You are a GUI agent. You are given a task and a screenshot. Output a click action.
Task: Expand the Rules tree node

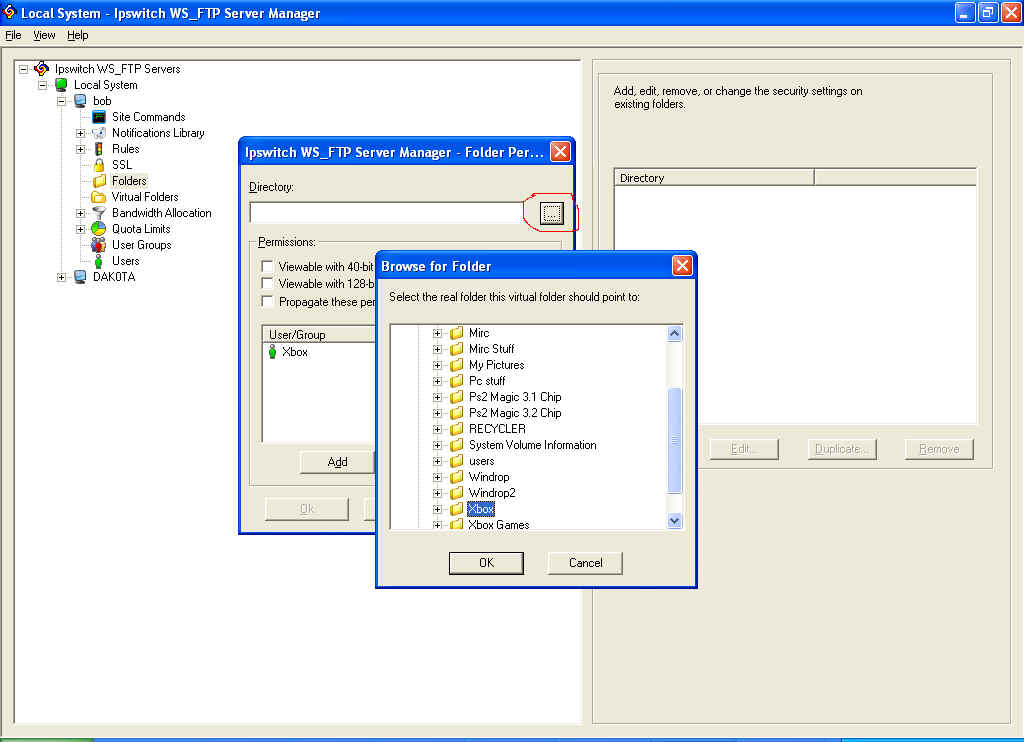80,149
